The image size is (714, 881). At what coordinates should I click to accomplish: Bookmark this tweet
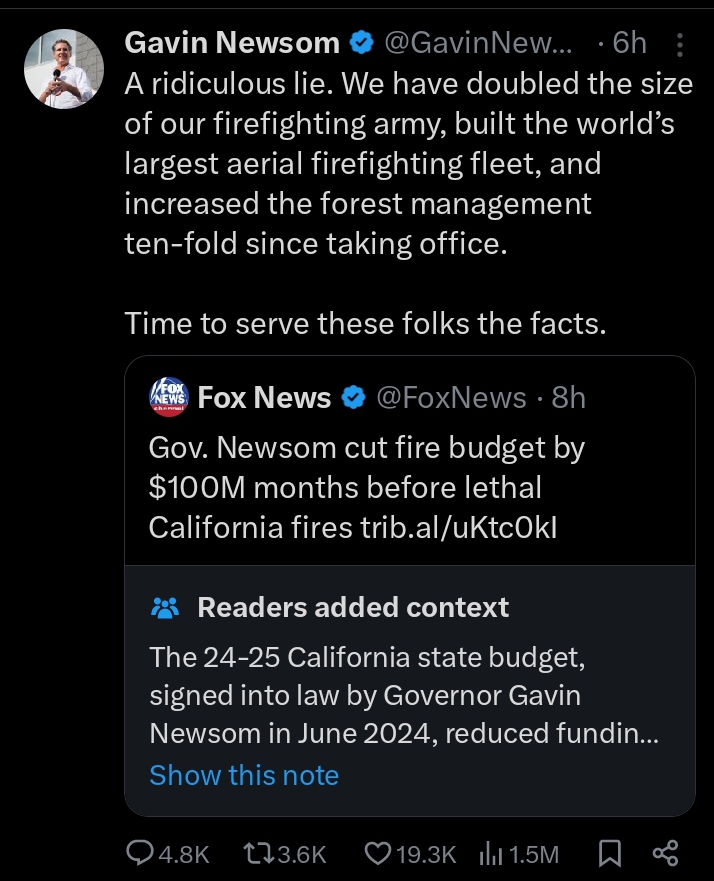tap(608, 852)
